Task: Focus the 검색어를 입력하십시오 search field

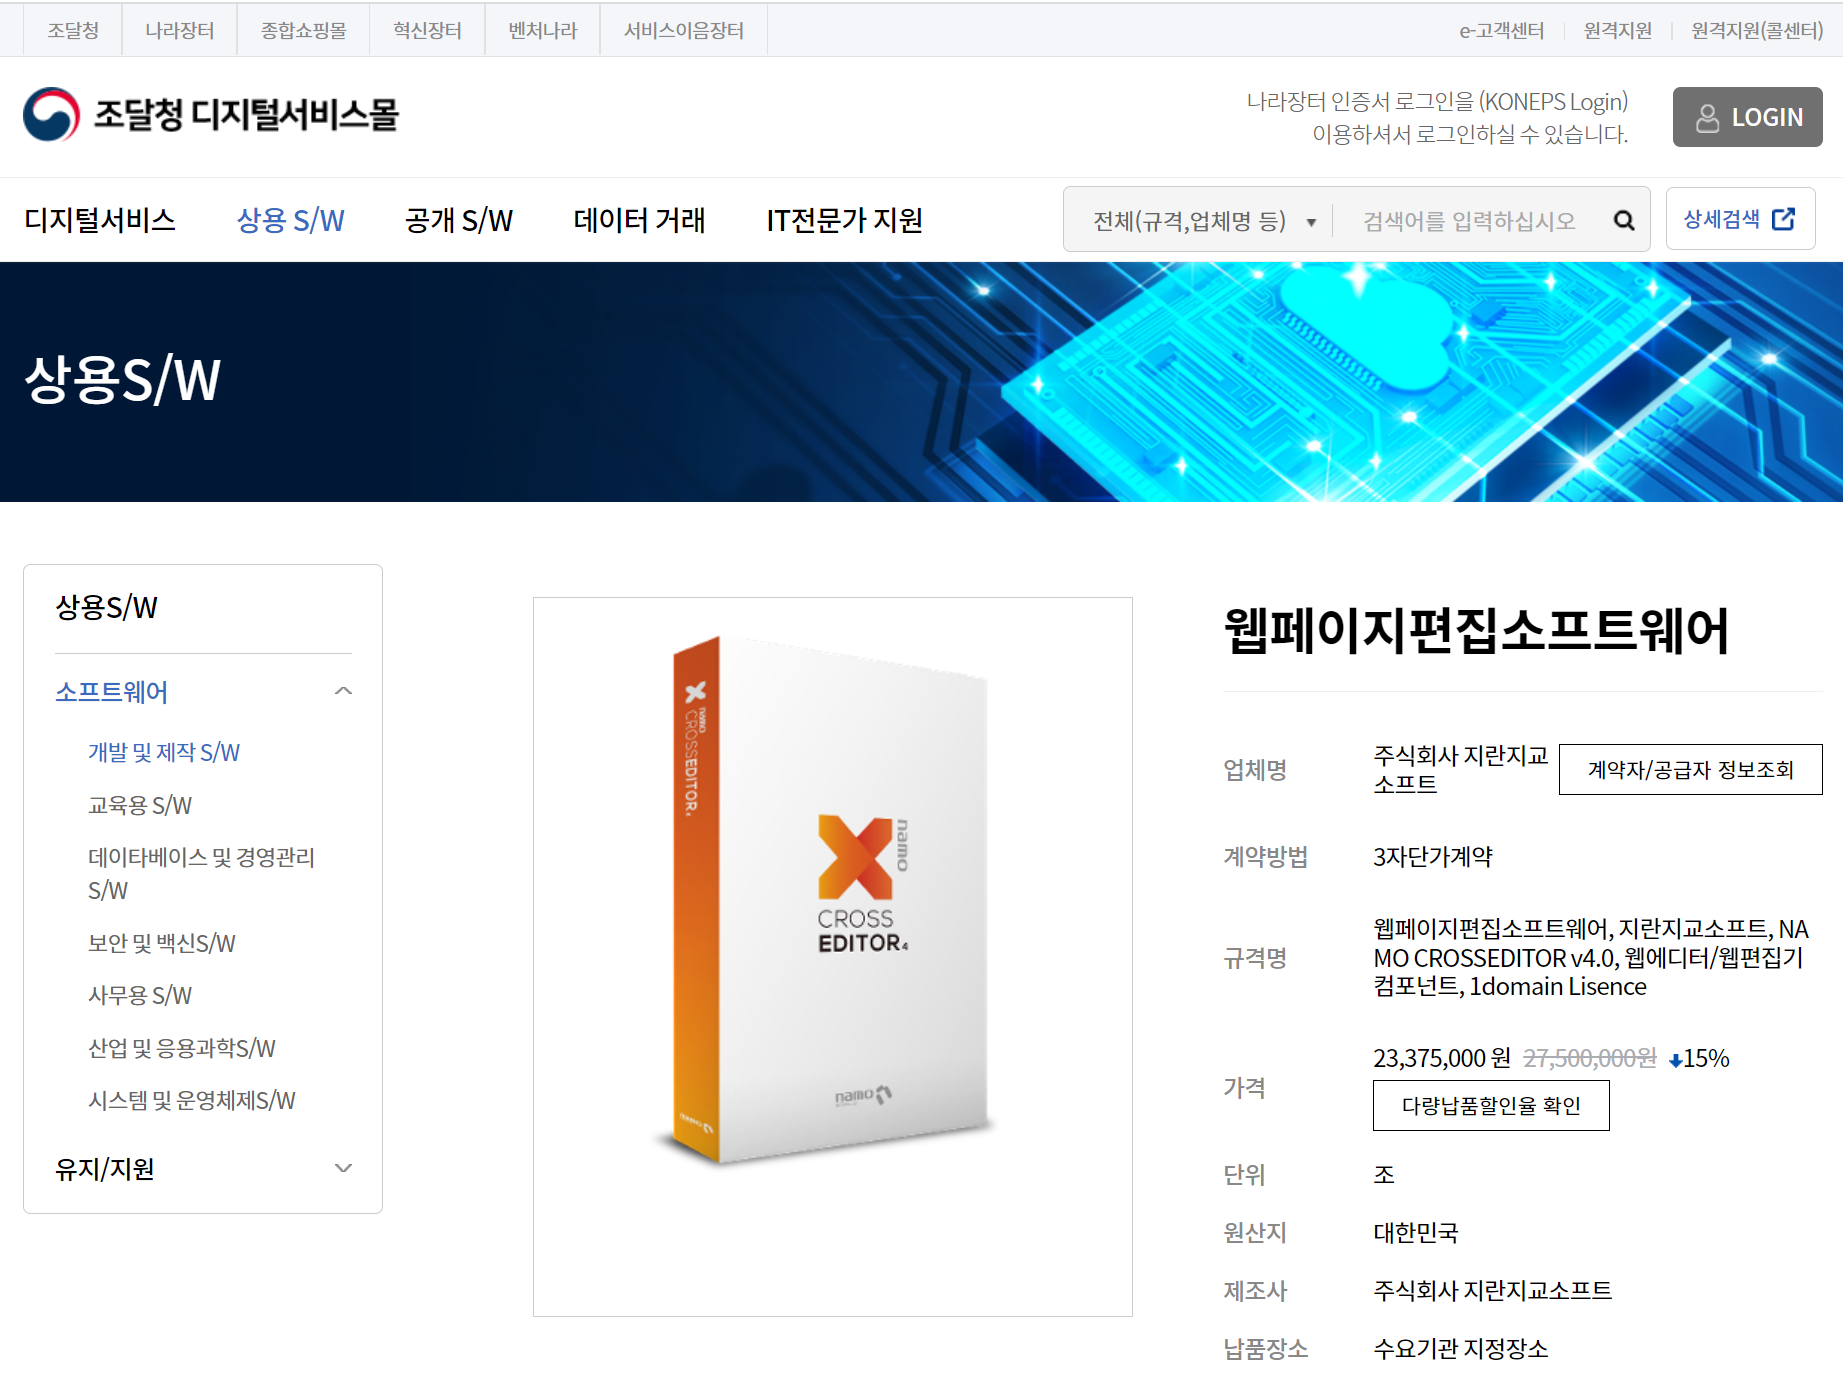Action: tap(1469, 220)
